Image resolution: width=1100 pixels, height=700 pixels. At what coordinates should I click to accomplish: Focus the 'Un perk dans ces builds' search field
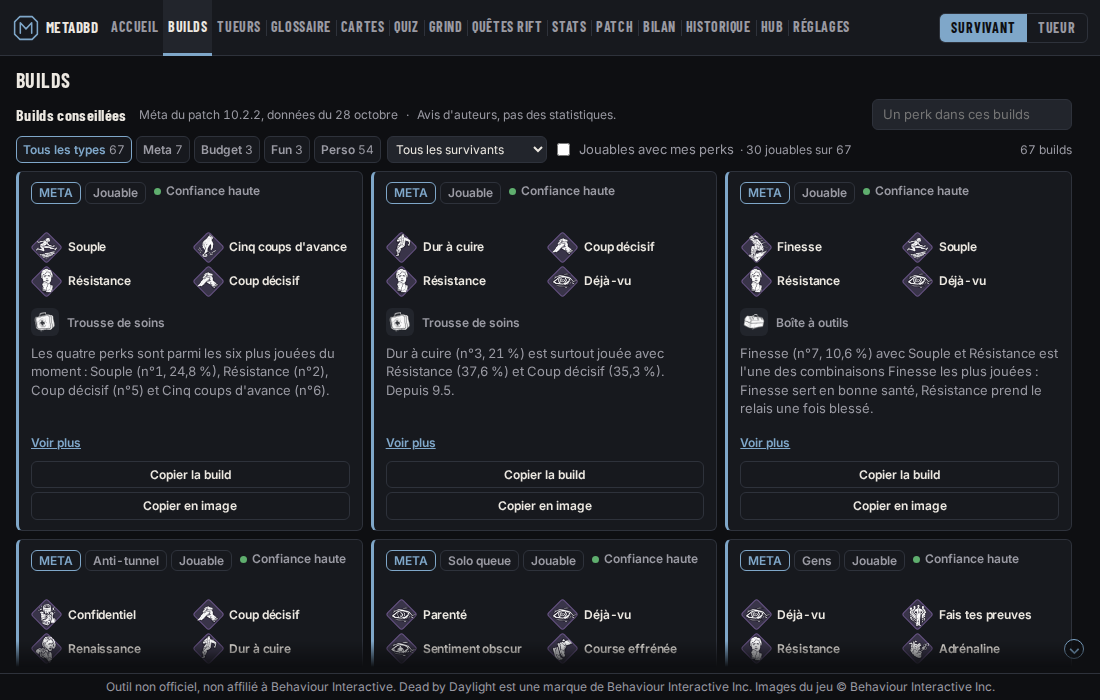tap(972, 114)
